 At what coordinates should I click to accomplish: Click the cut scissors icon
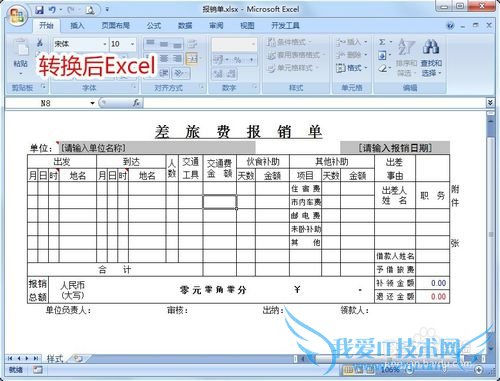tap(40, 43)
